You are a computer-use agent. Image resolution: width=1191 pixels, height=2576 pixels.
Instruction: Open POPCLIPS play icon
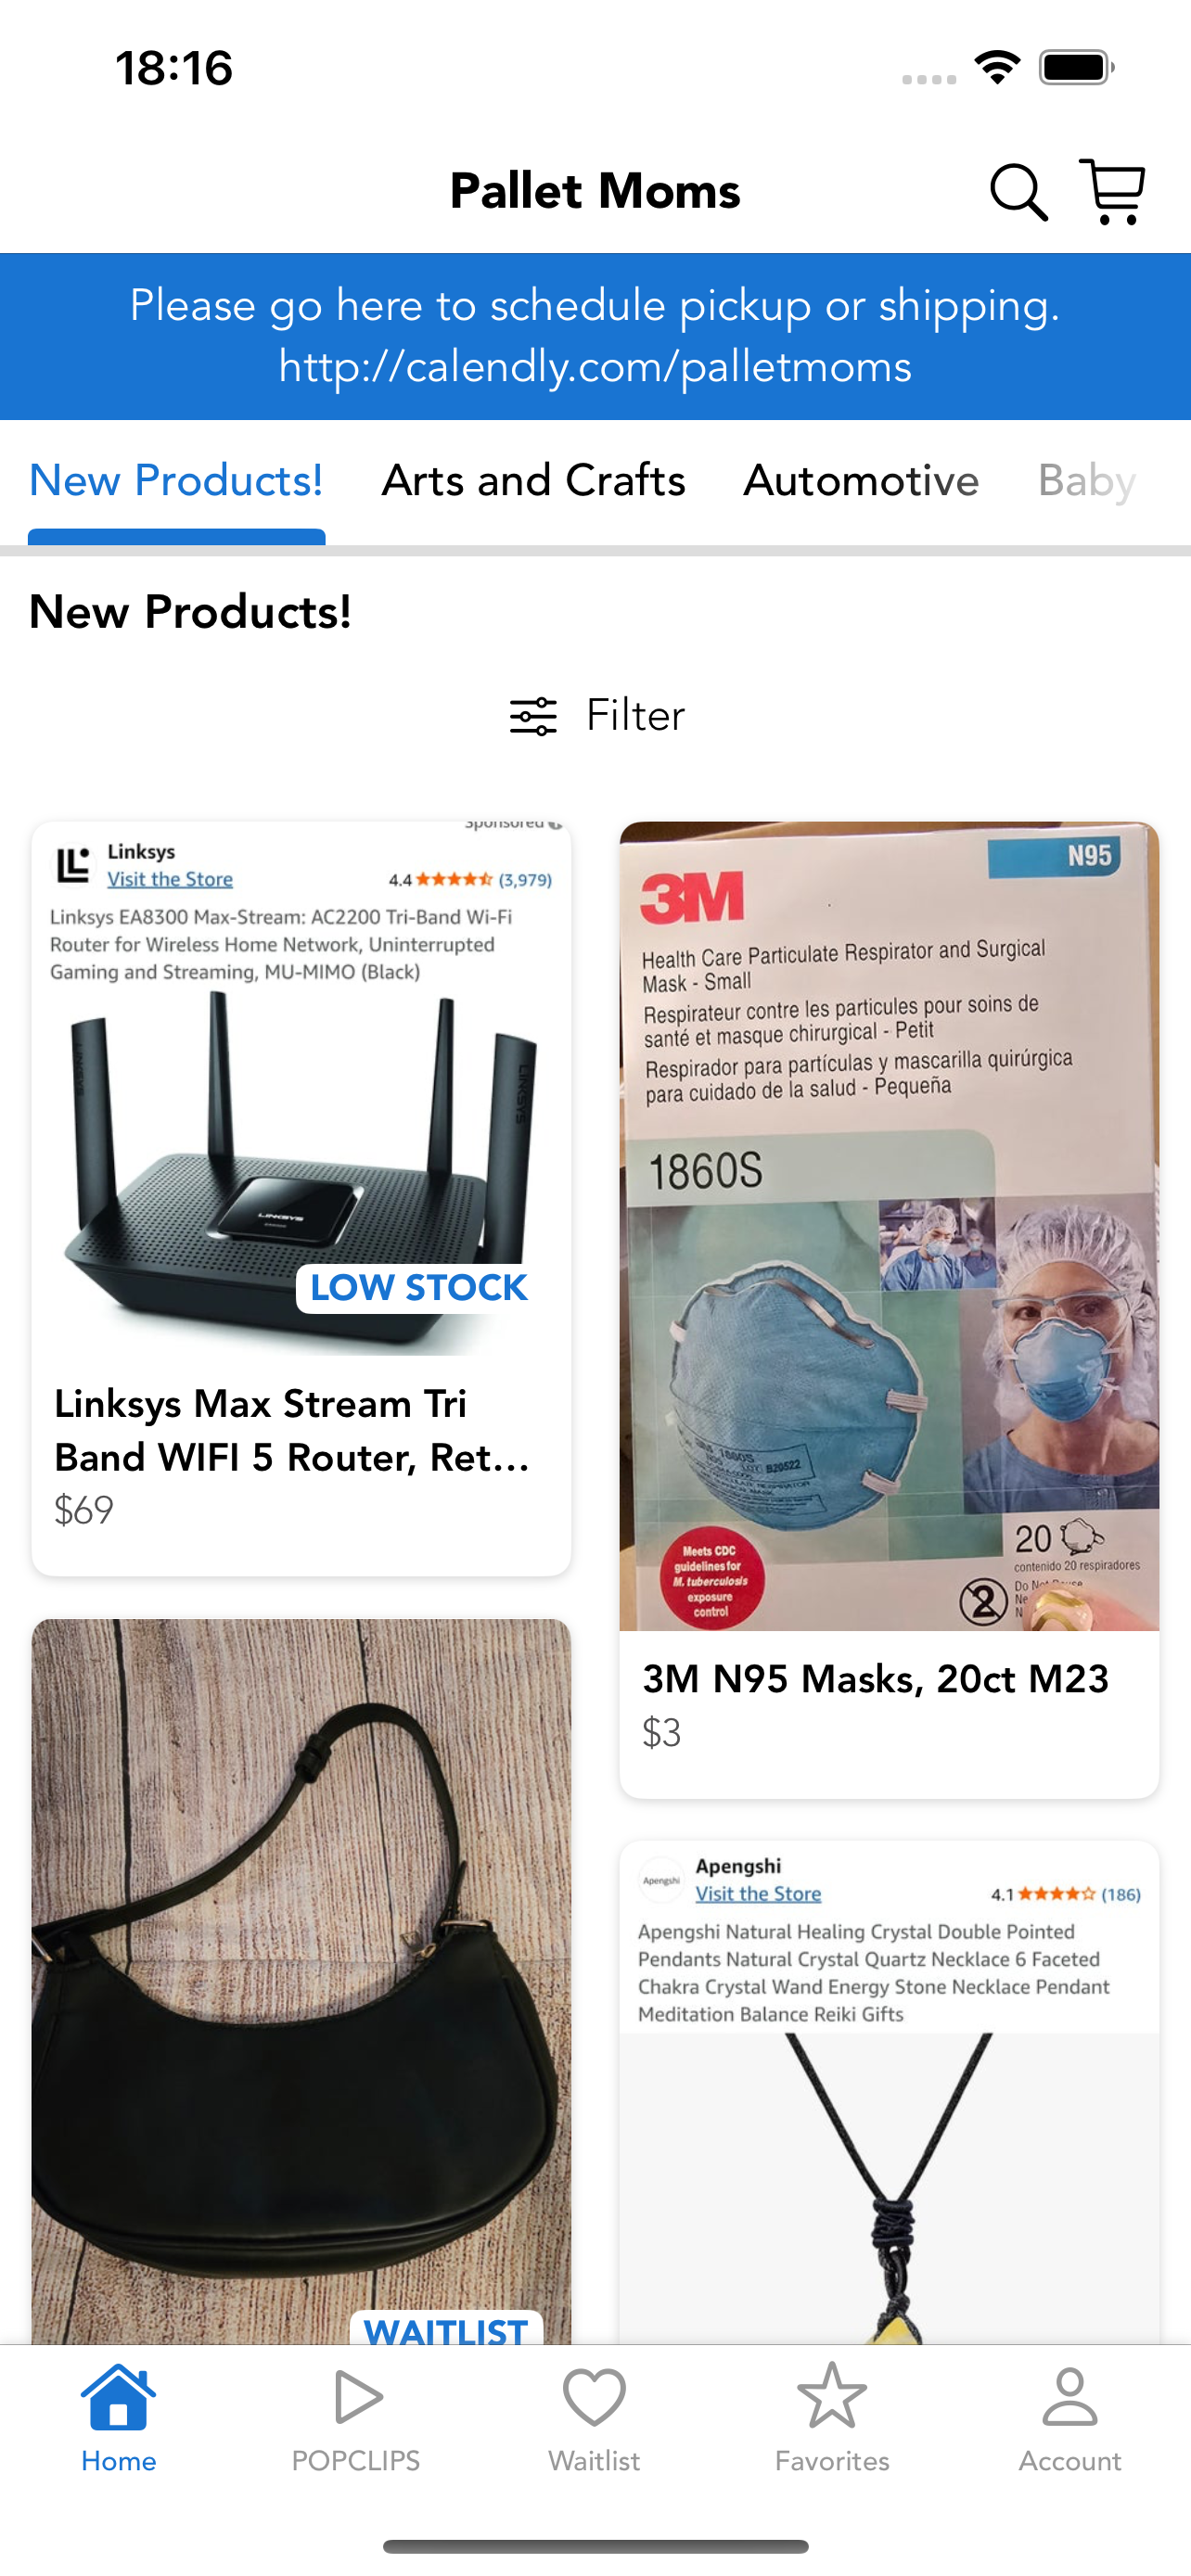point(356,2396)
